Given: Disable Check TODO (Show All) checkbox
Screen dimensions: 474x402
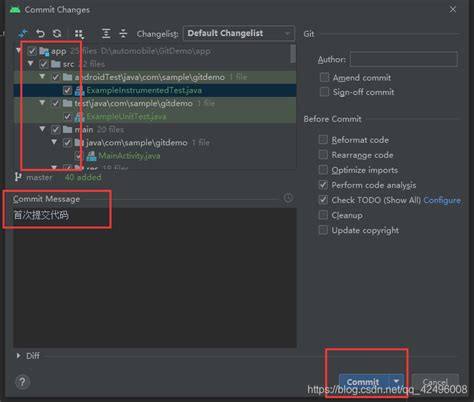Looking at the screenshot, I should [323, 200].
